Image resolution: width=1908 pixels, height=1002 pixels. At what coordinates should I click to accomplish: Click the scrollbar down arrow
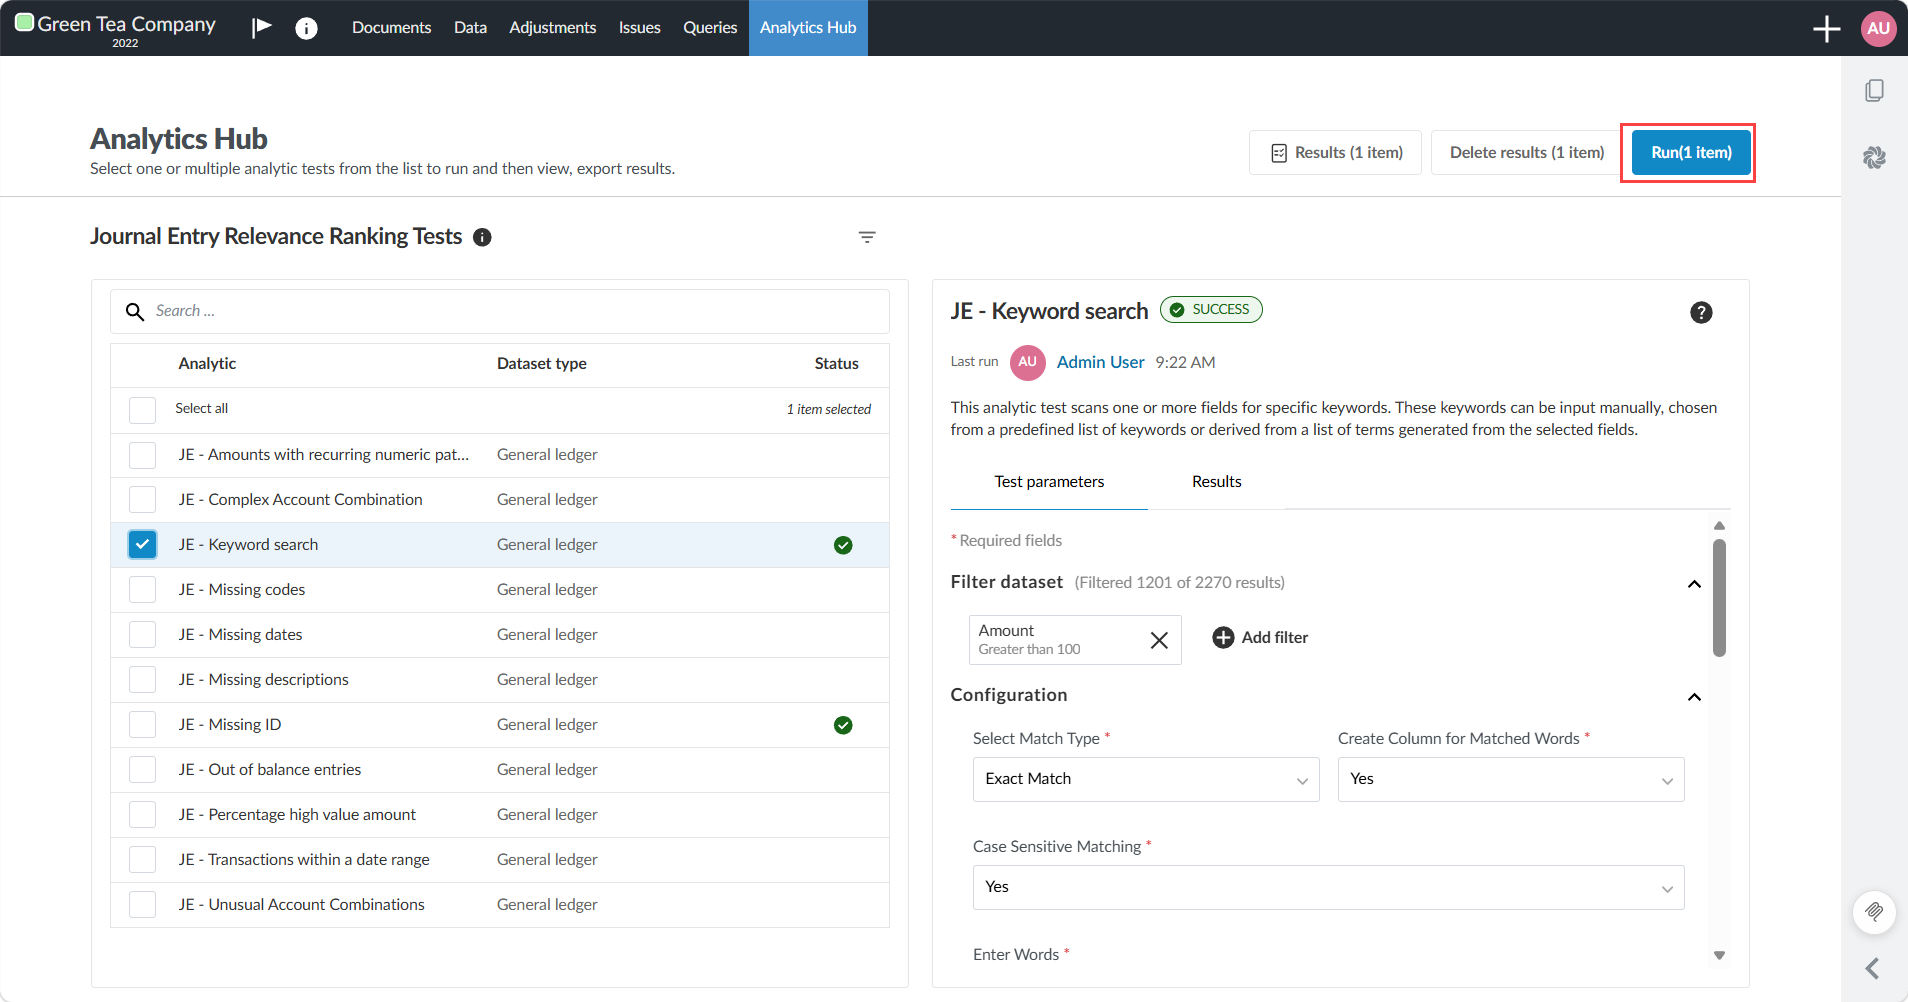[x=1719, y=955]
